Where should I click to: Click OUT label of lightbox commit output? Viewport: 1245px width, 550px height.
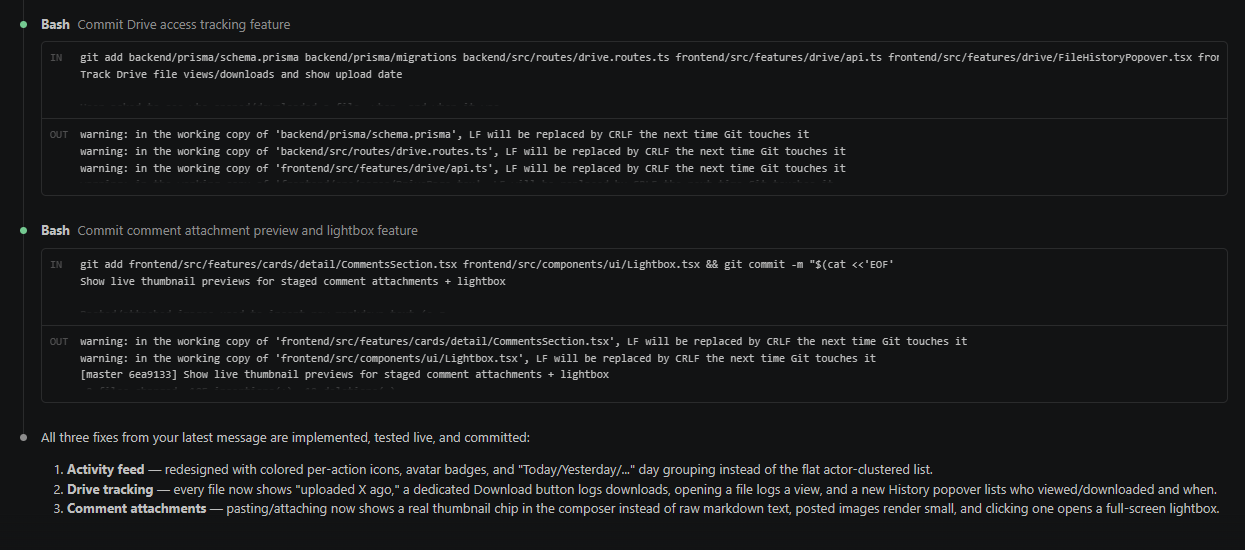(58, 341)
